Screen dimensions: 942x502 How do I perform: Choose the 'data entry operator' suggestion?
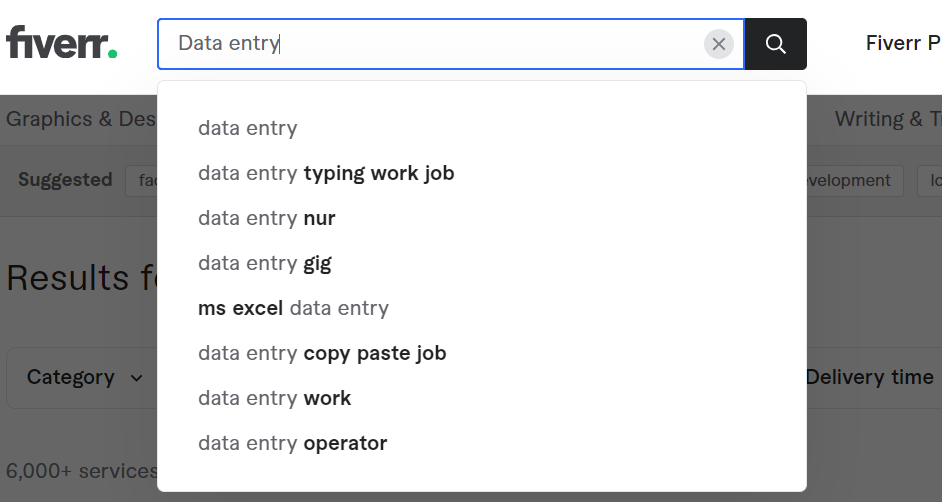click(x=482, y=443)
